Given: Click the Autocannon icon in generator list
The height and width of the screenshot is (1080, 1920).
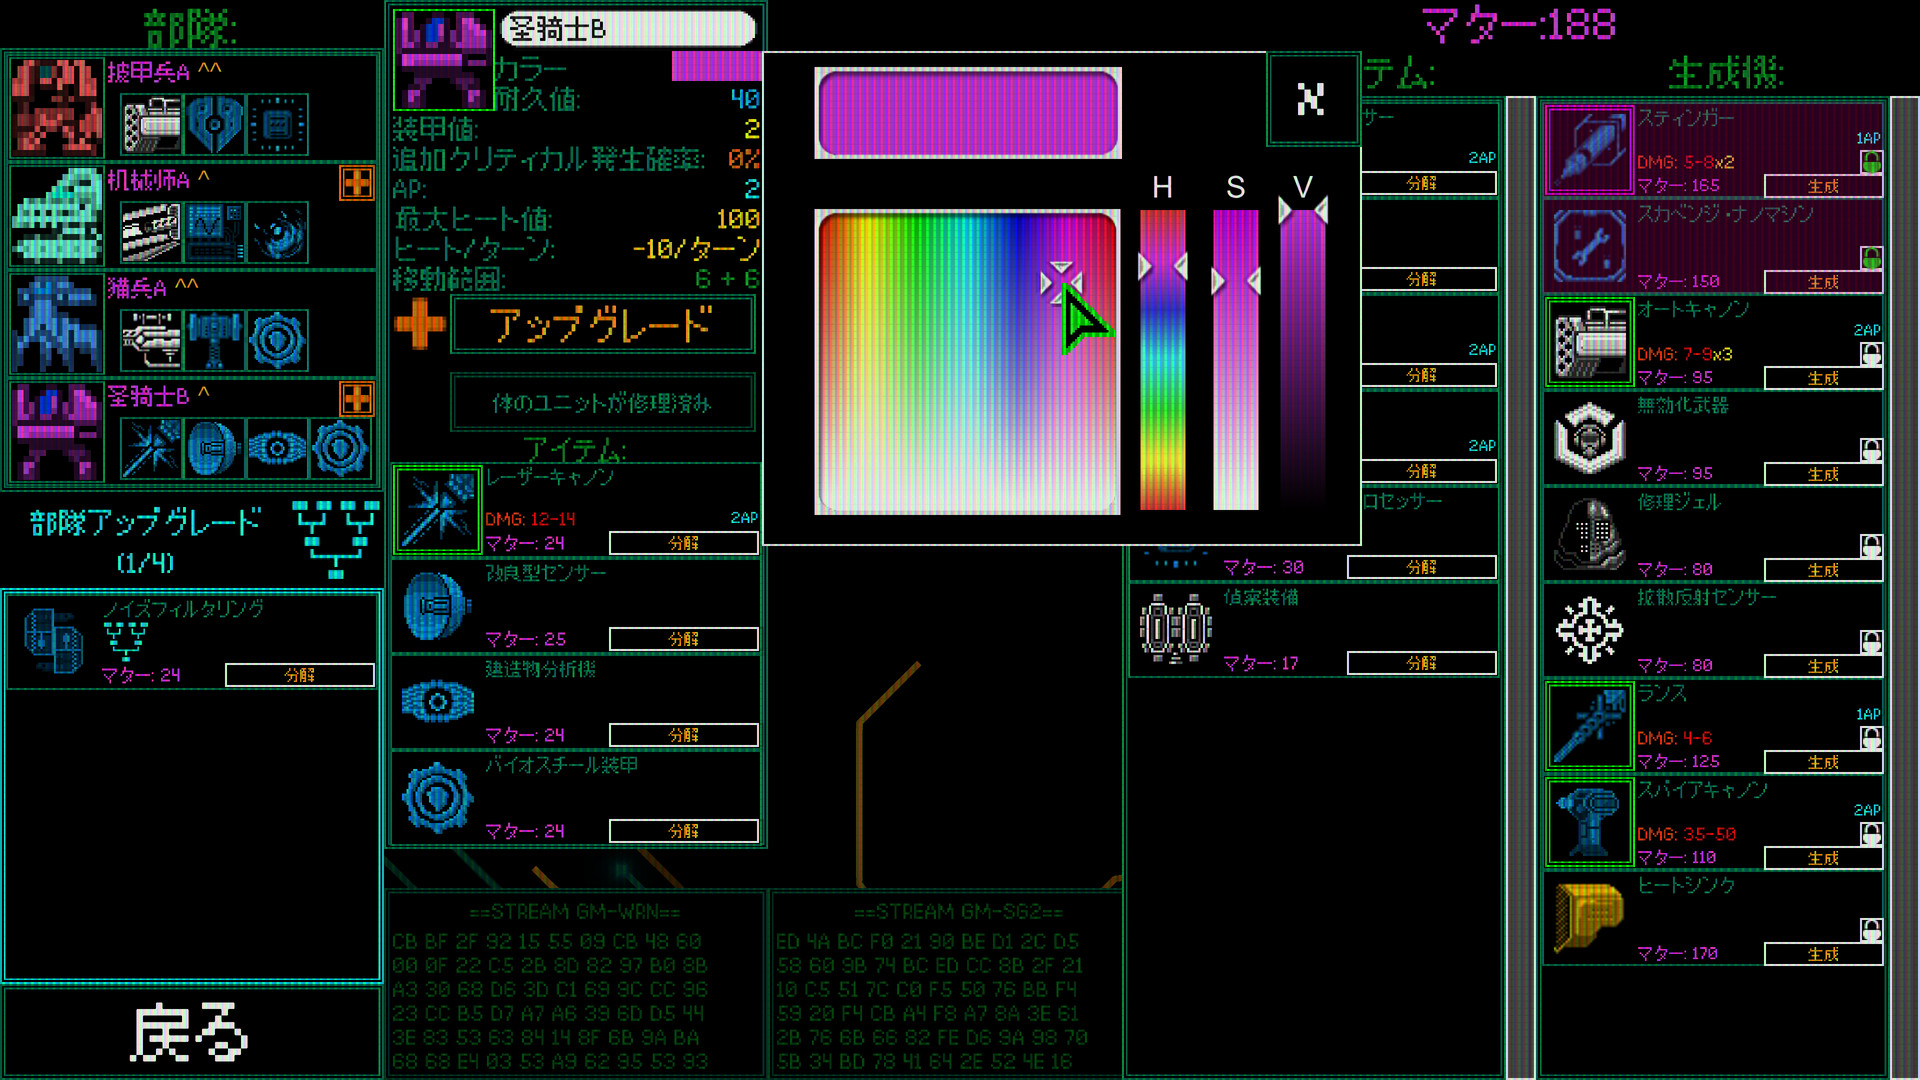Looking at the screenshot, I should pyautogui.click(x=1589, y=342).
